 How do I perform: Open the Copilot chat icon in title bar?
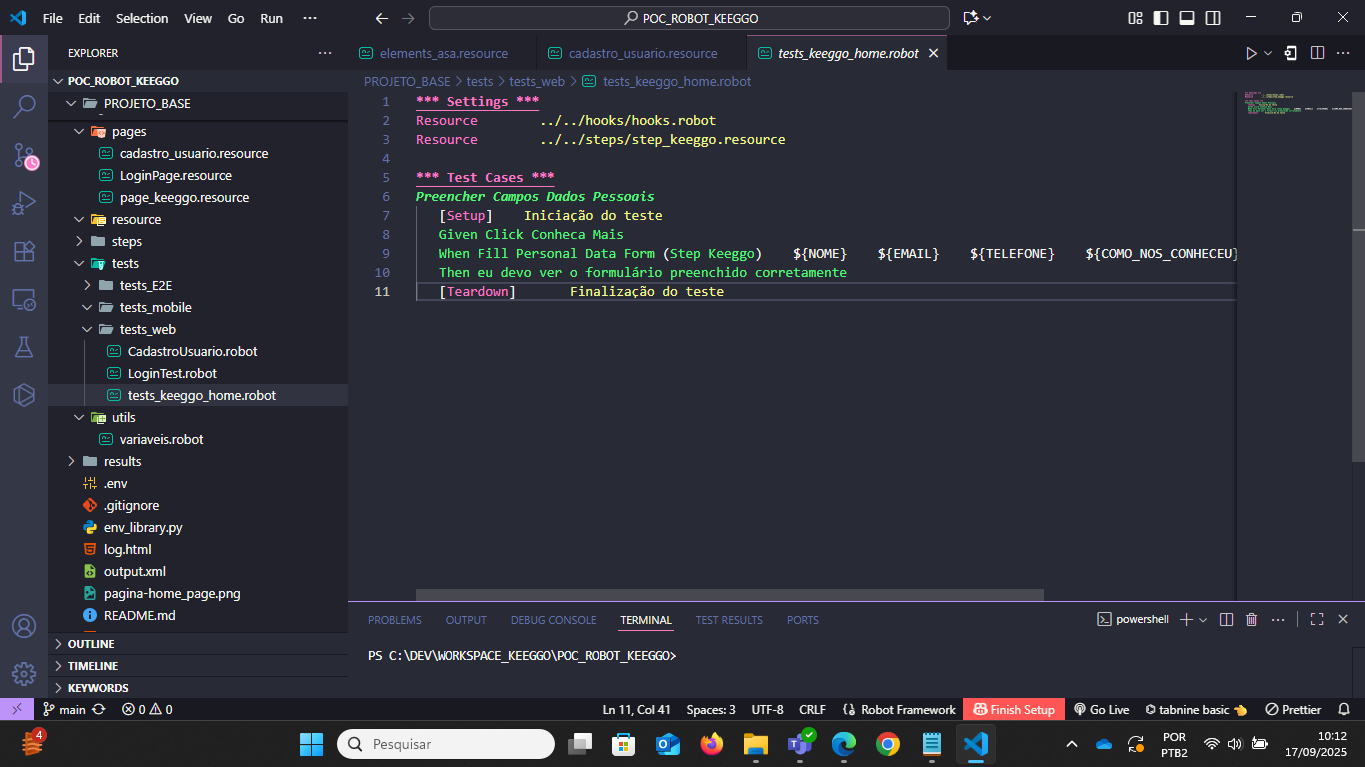pos(970,18)
